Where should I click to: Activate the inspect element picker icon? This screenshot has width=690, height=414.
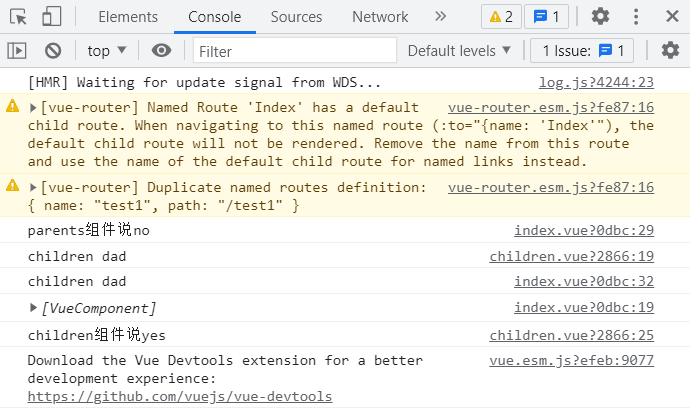tap(18, 17)
